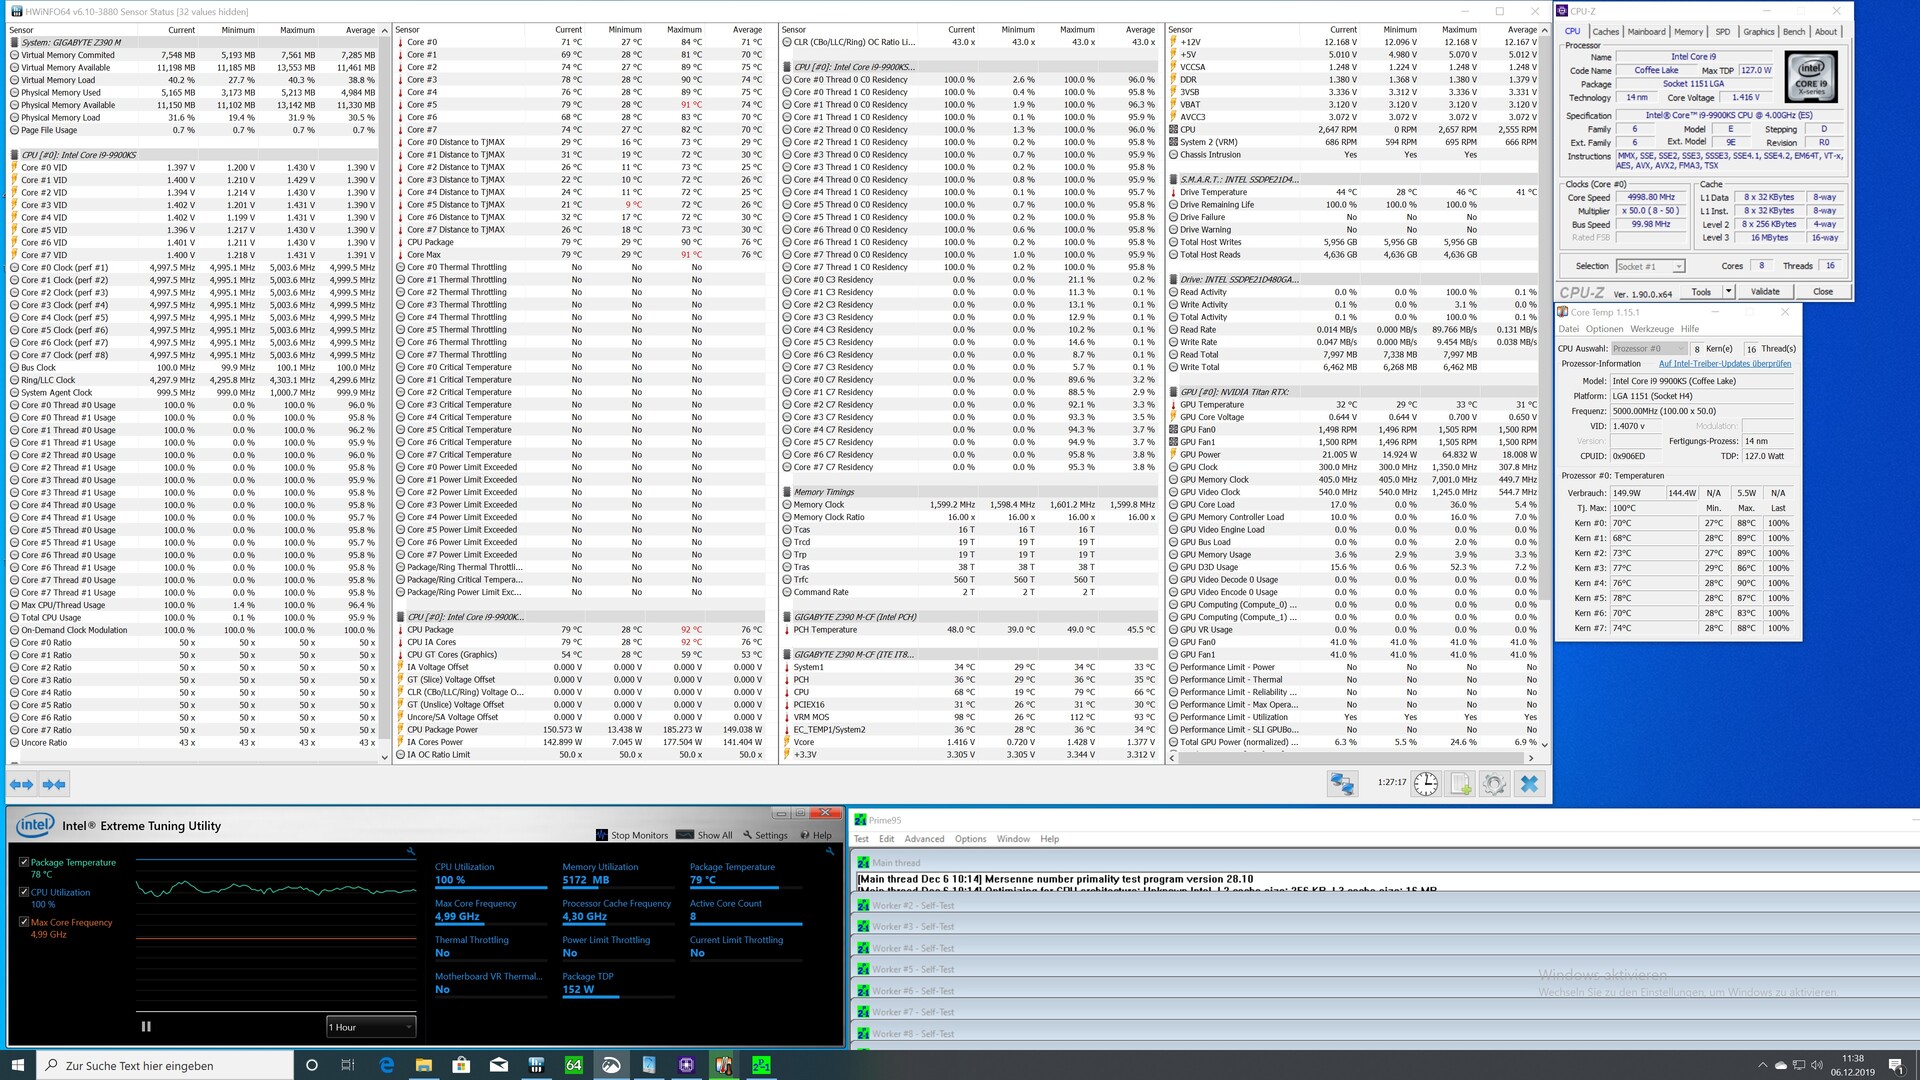
Task: Start logging with the add-sheet icon
Action: tap(1460, 785)
